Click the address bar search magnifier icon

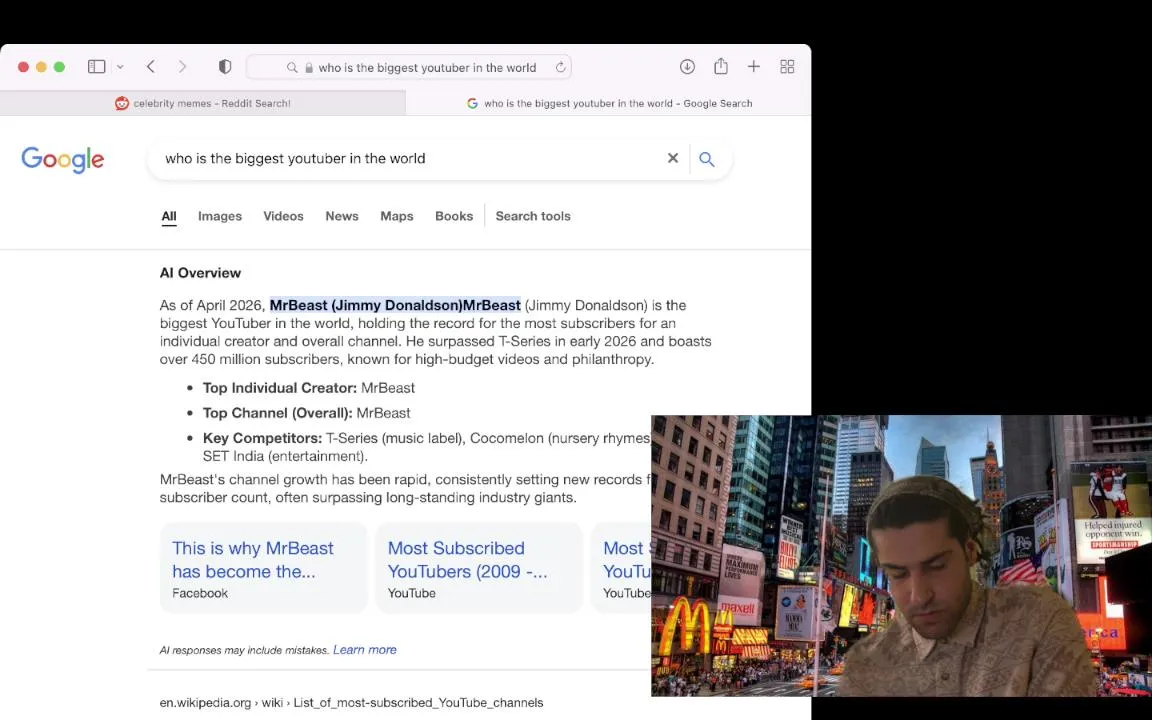point(292,68)
